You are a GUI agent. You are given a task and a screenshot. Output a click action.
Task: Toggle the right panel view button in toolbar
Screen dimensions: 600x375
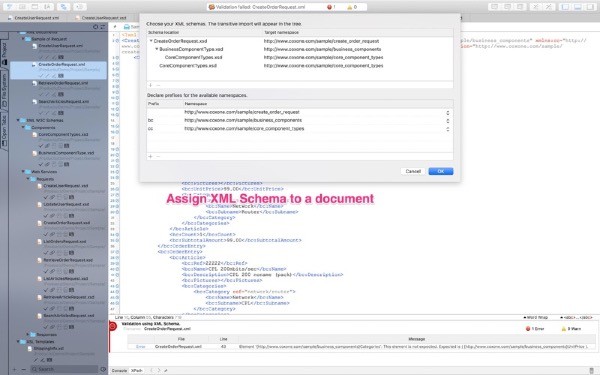coord(590,7)
